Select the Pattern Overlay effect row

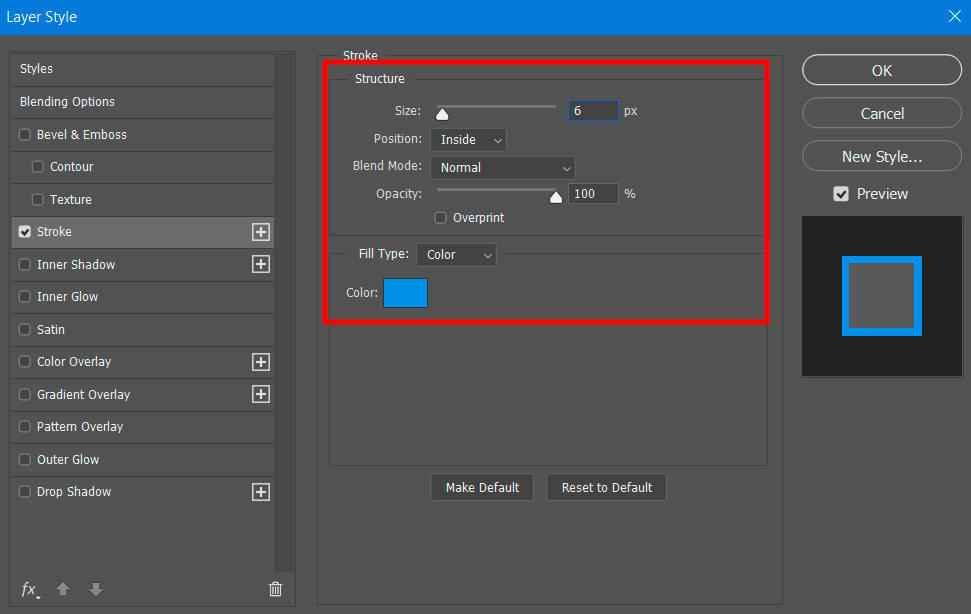(x=143, y=426)
